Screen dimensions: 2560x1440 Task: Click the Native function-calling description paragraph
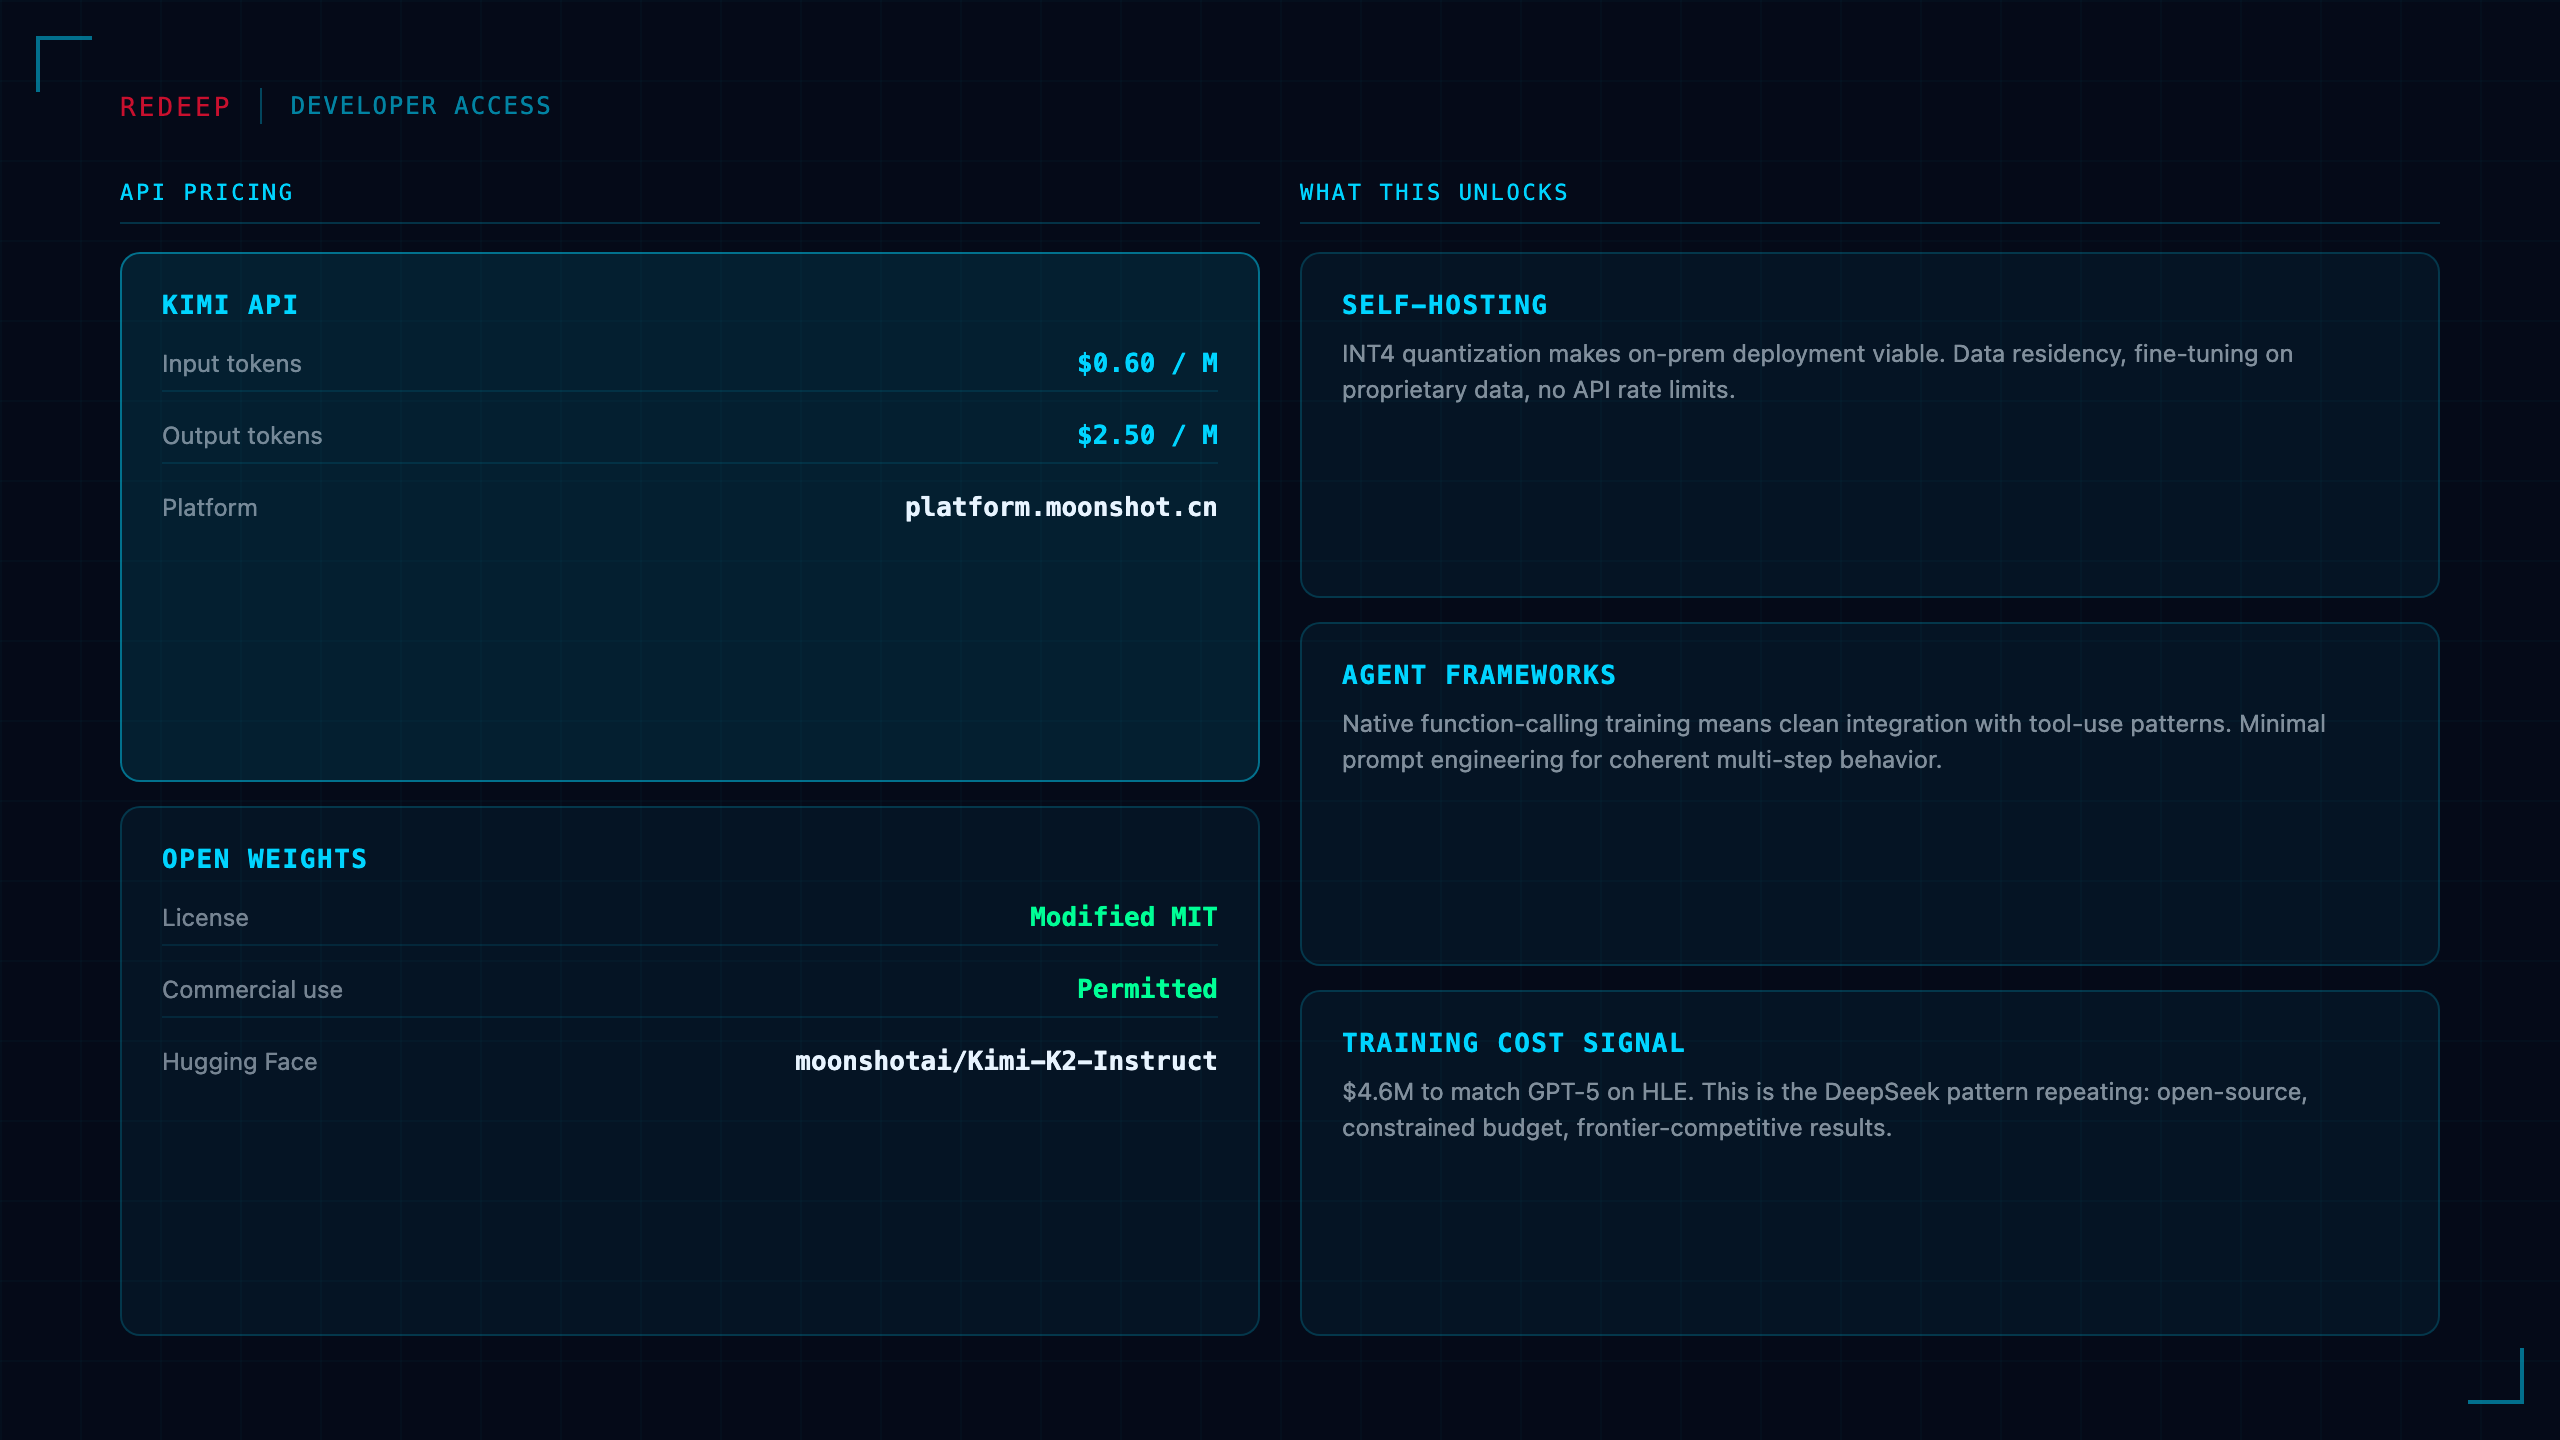(x=1833, y=742)
